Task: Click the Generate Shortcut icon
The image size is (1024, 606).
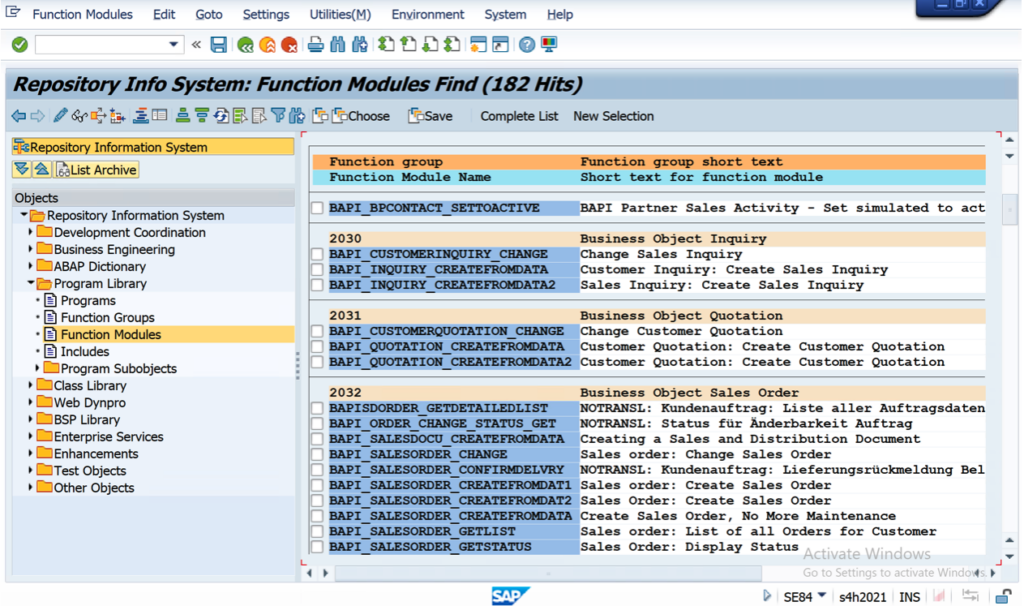Action: [x=500, y=44]
